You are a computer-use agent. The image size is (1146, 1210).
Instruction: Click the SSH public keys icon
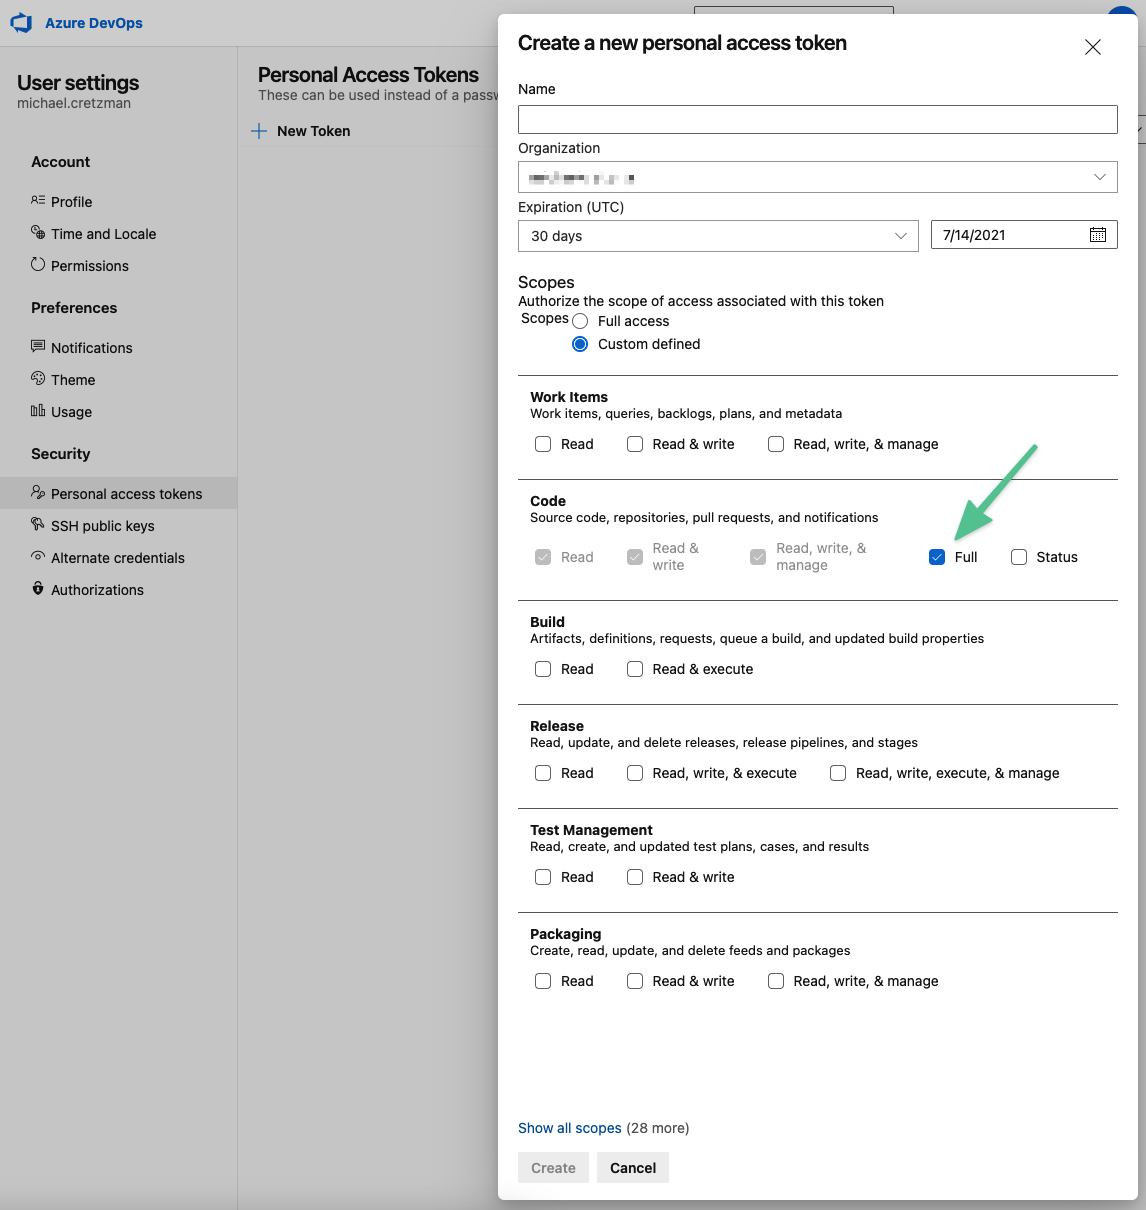[x=38, y=525]
